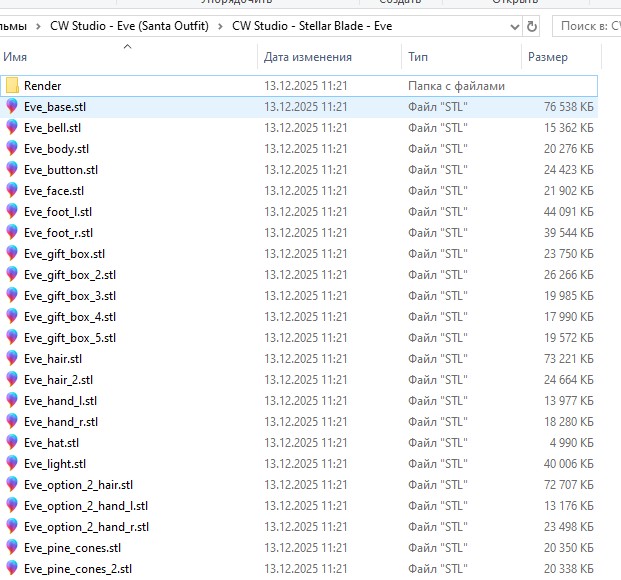
Task: Click the size value 73 221 КБ
Action: click(568, 359)
